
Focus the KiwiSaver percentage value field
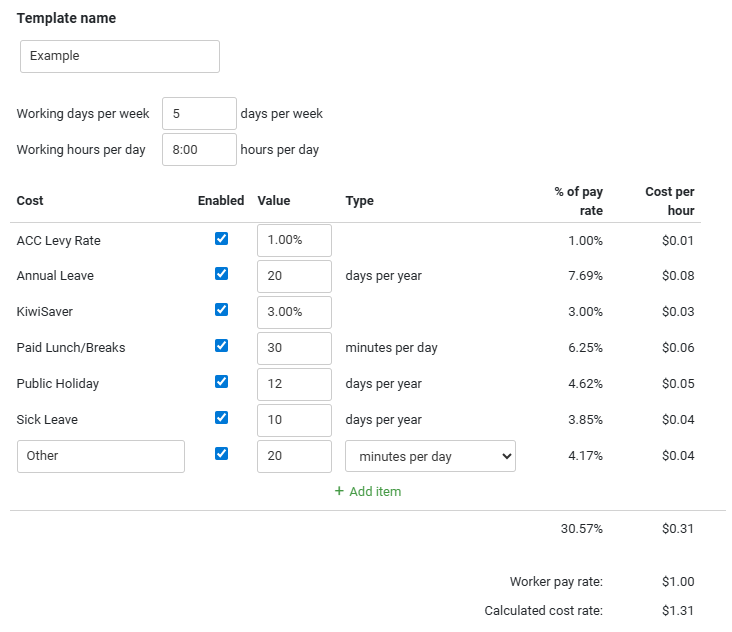coord(294,312)
